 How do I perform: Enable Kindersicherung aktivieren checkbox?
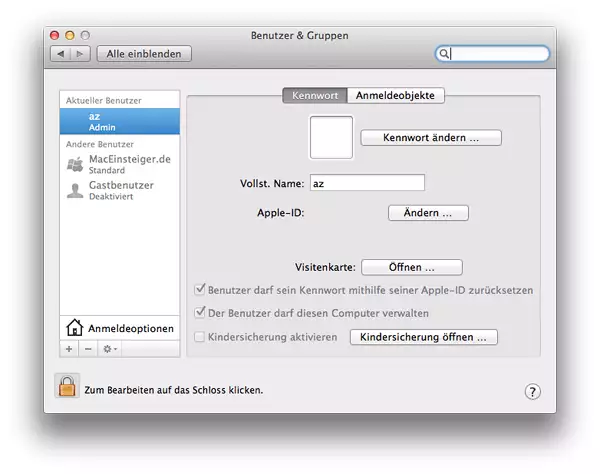click(200, 337)
